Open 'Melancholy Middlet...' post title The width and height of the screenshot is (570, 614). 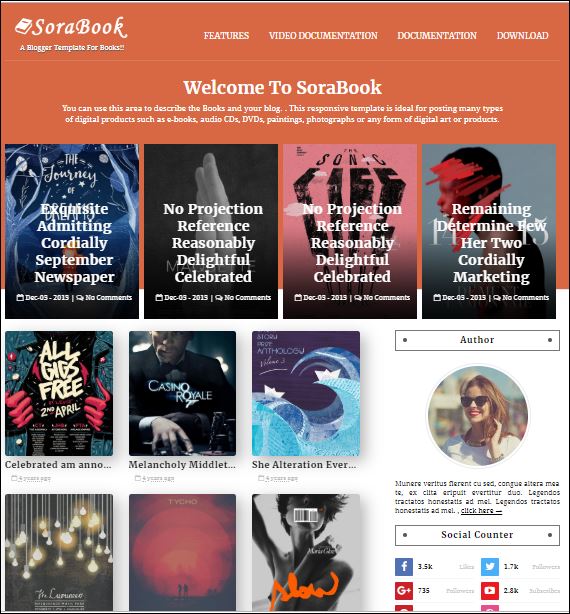[x=182, y=465]
